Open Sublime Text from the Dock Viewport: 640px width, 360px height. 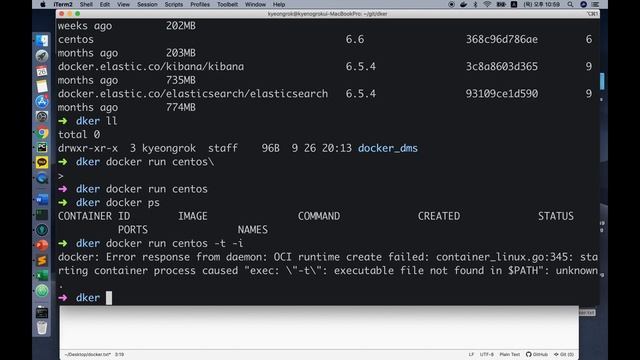42,260
